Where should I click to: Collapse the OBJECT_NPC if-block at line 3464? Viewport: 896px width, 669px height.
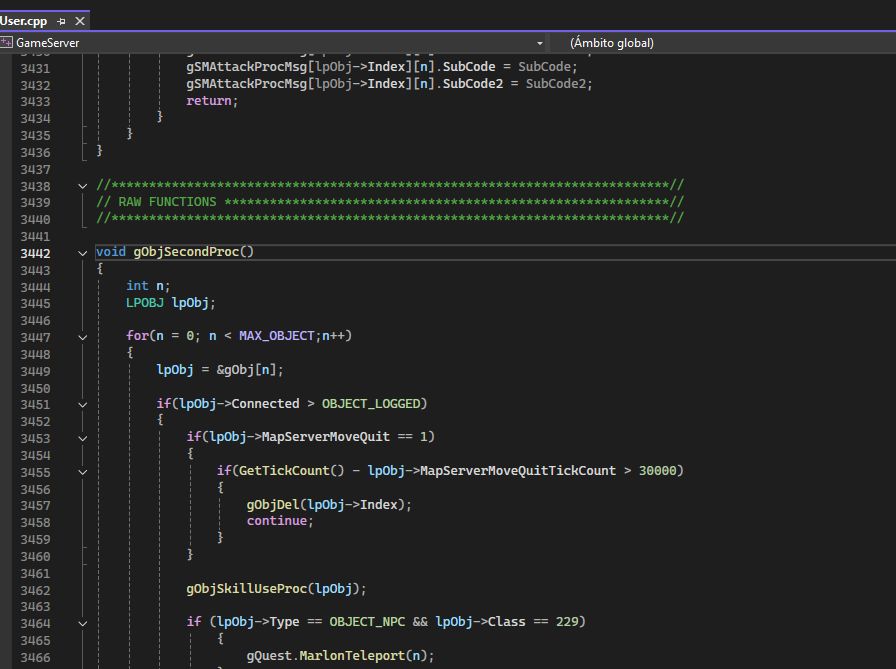83,623
